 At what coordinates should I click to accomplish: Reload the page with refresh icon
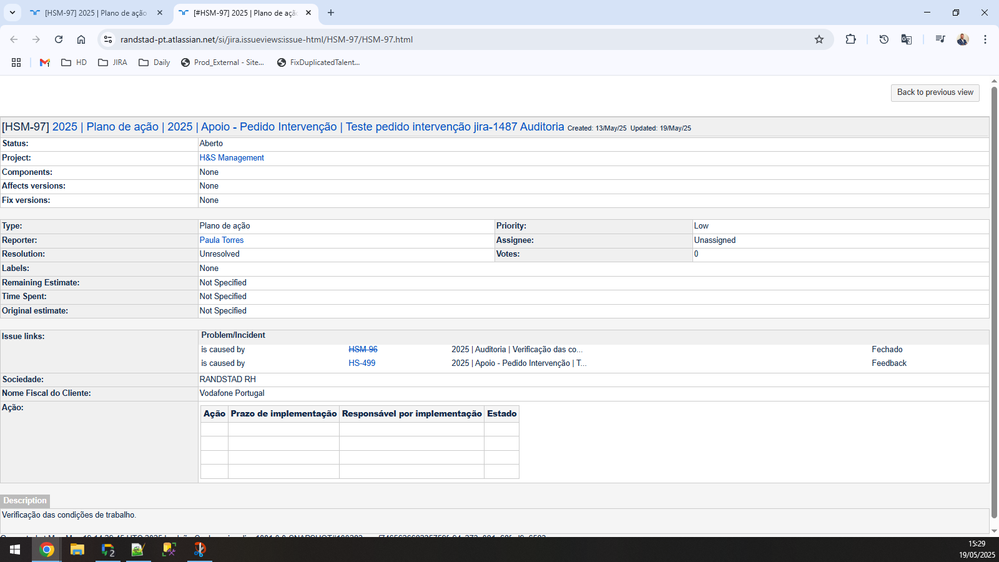pos(59,40)
